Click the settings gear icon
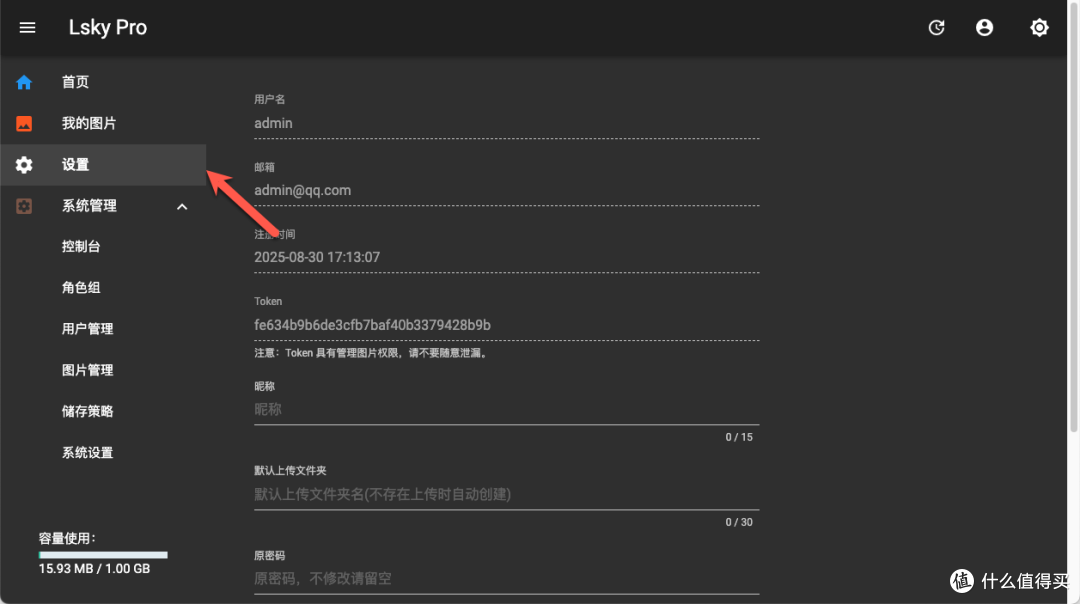Viewport: 1080px width, 604px height. (24, 165)
